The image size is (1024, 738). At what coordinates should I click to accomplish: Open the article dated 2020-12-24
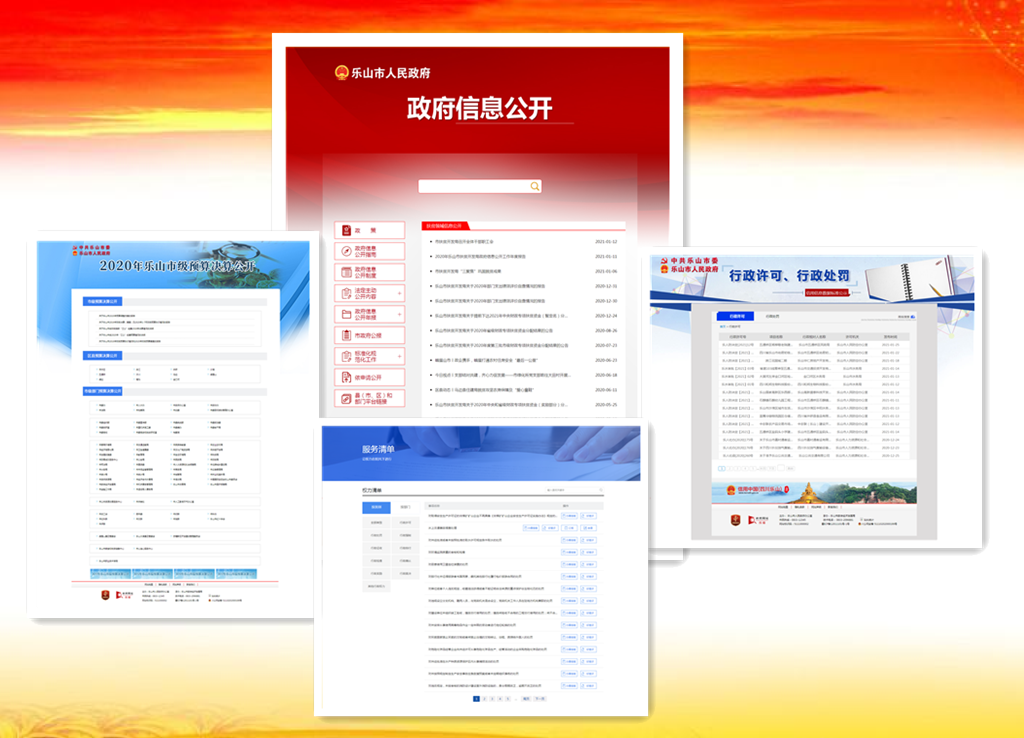500,315
